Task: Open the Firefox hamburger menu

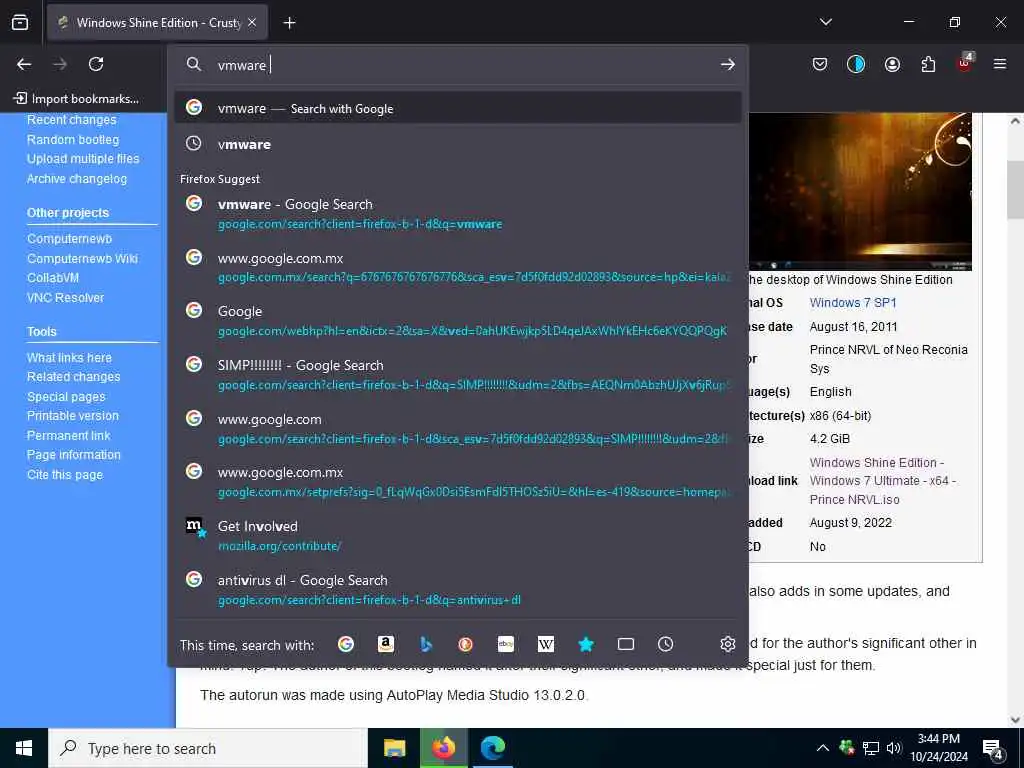Action: tap(1000, 64)
